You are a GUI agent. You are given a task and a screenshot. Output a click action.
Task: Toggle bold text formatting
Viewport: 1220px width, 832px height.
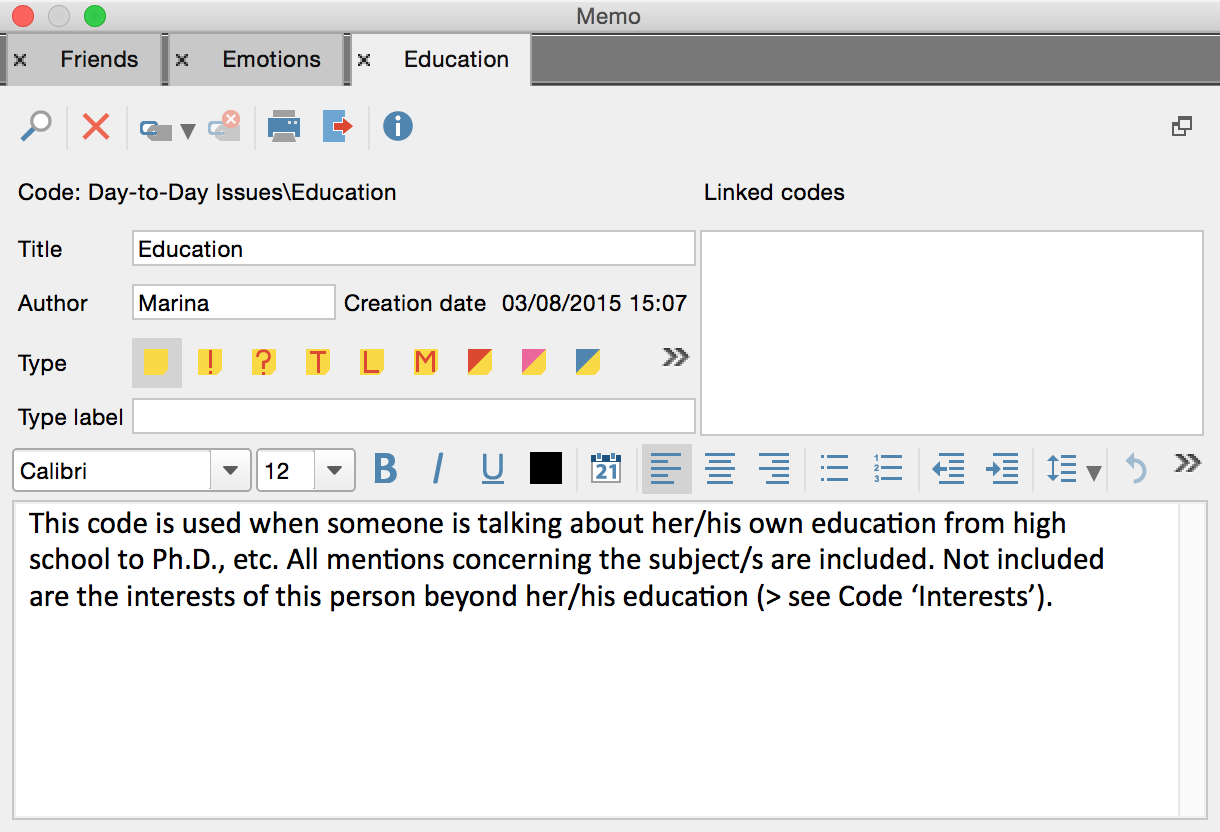tap(385, 469)
